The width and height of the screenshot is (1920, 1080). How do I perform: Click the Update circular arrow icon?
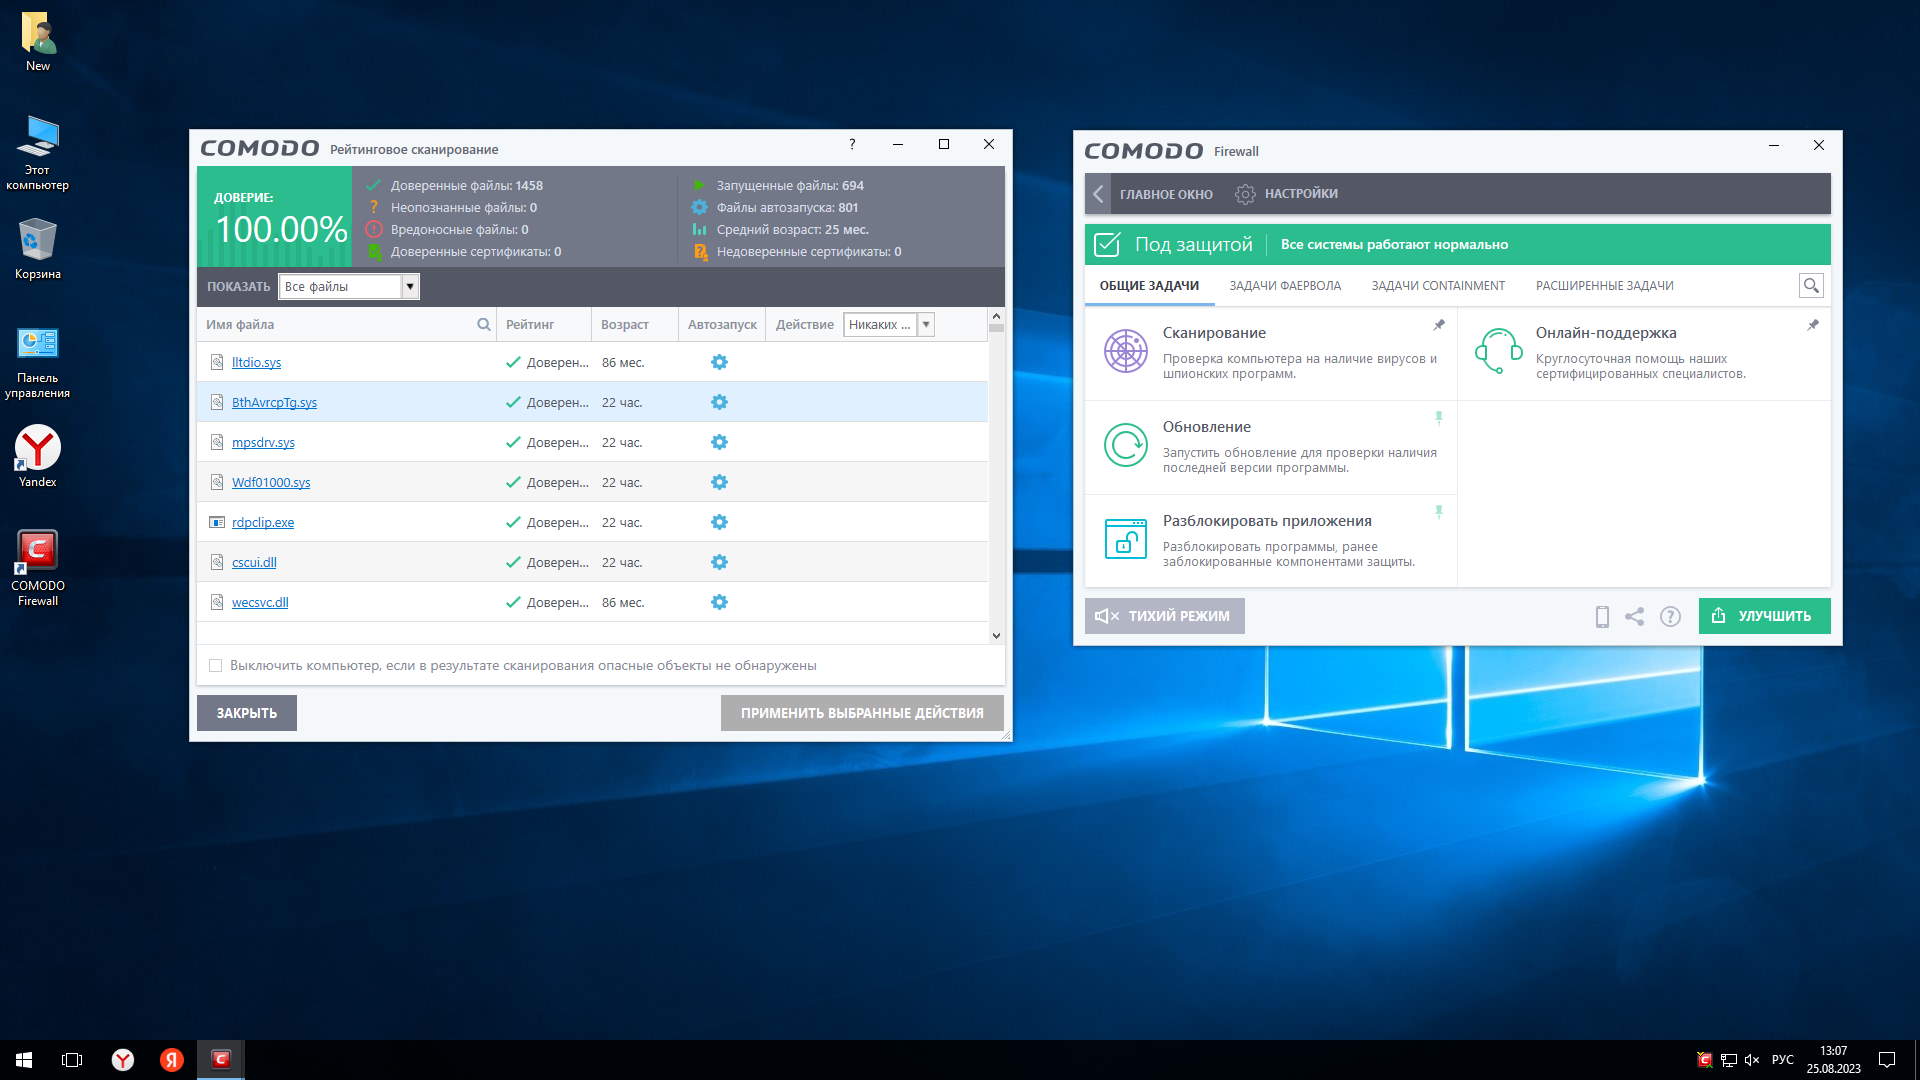coord(1125,445)
